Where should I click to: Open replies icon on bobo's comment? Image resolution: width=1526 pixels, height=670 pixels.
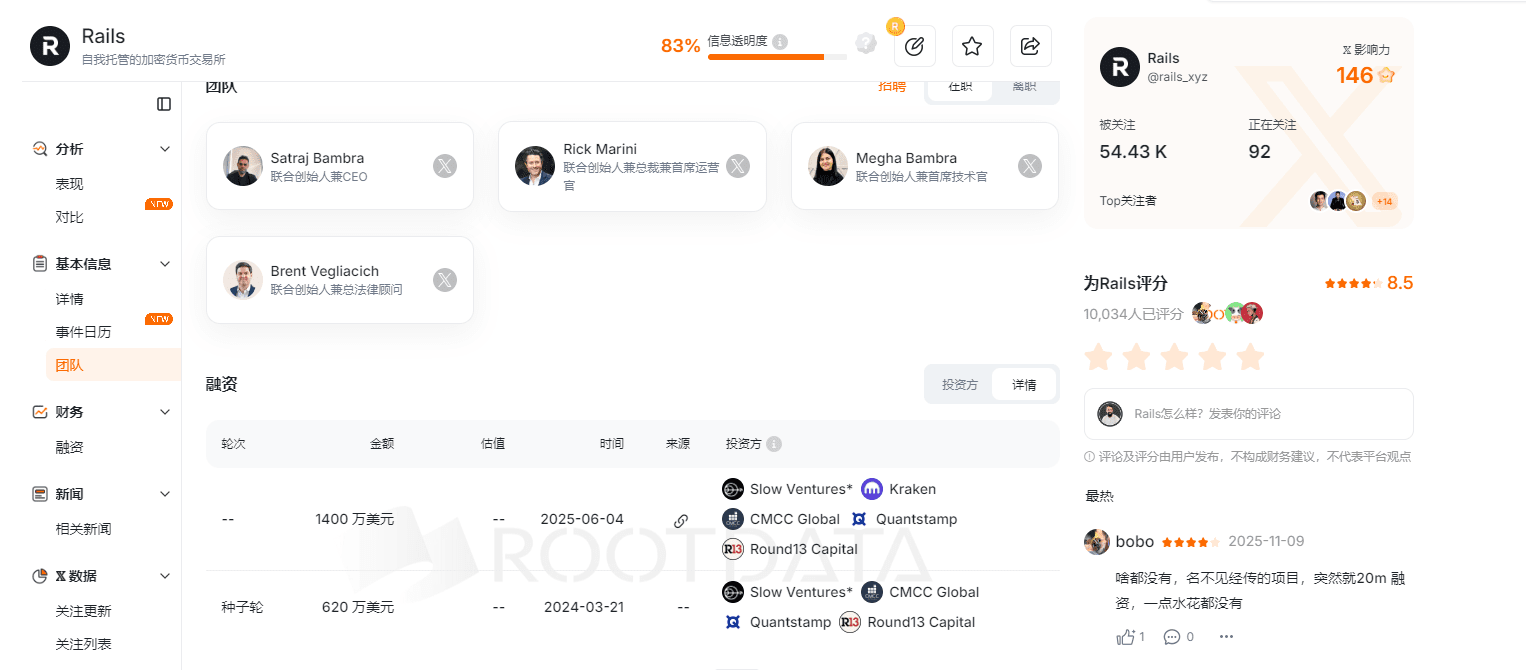click(1172, 636)
